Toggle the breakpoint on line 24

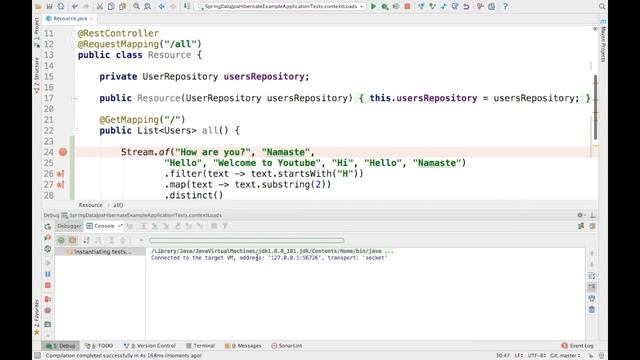coord(63,152)
